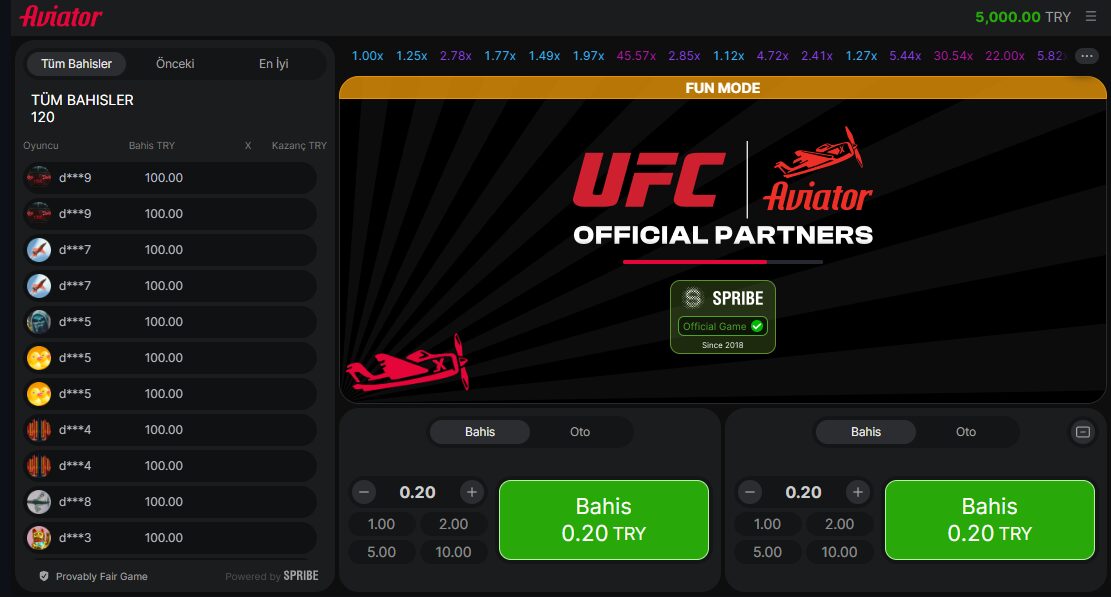Open the 1.25x round in history

tap(412, 56)
